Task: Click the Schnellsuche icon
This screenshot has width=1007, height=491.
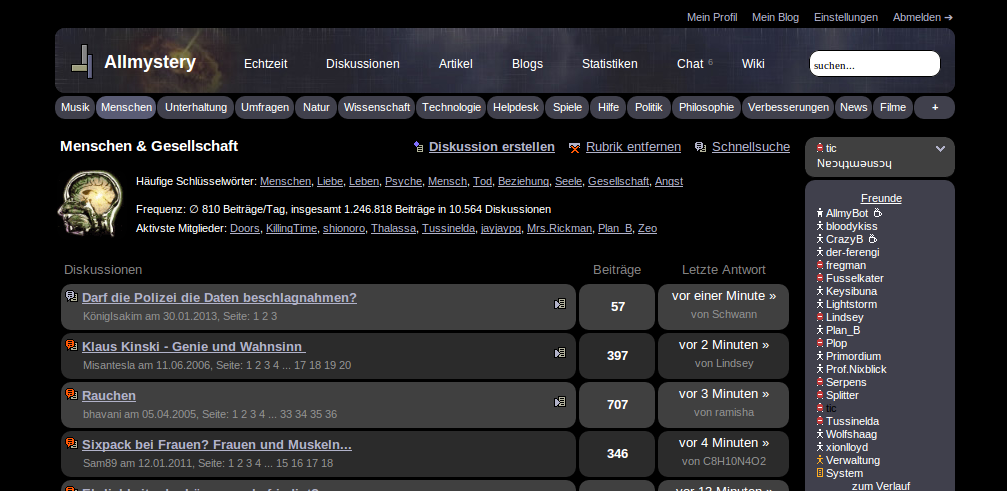Action: (x=701, y=147)
